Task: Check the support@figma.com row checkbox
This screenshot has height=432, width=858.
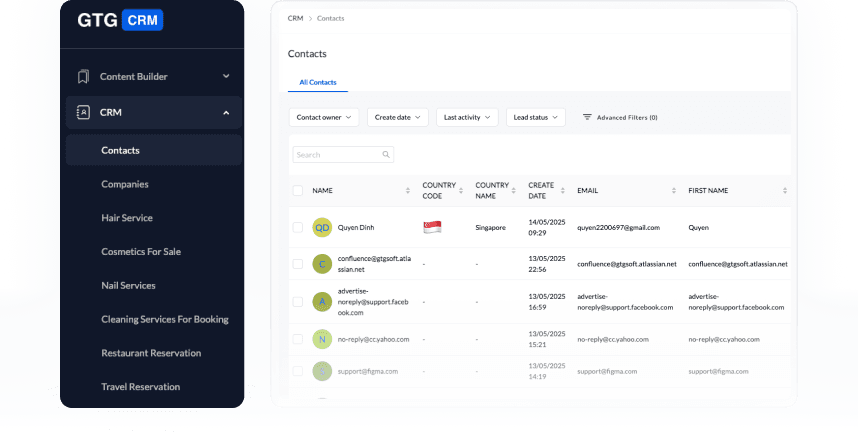Action: [298, 371]
